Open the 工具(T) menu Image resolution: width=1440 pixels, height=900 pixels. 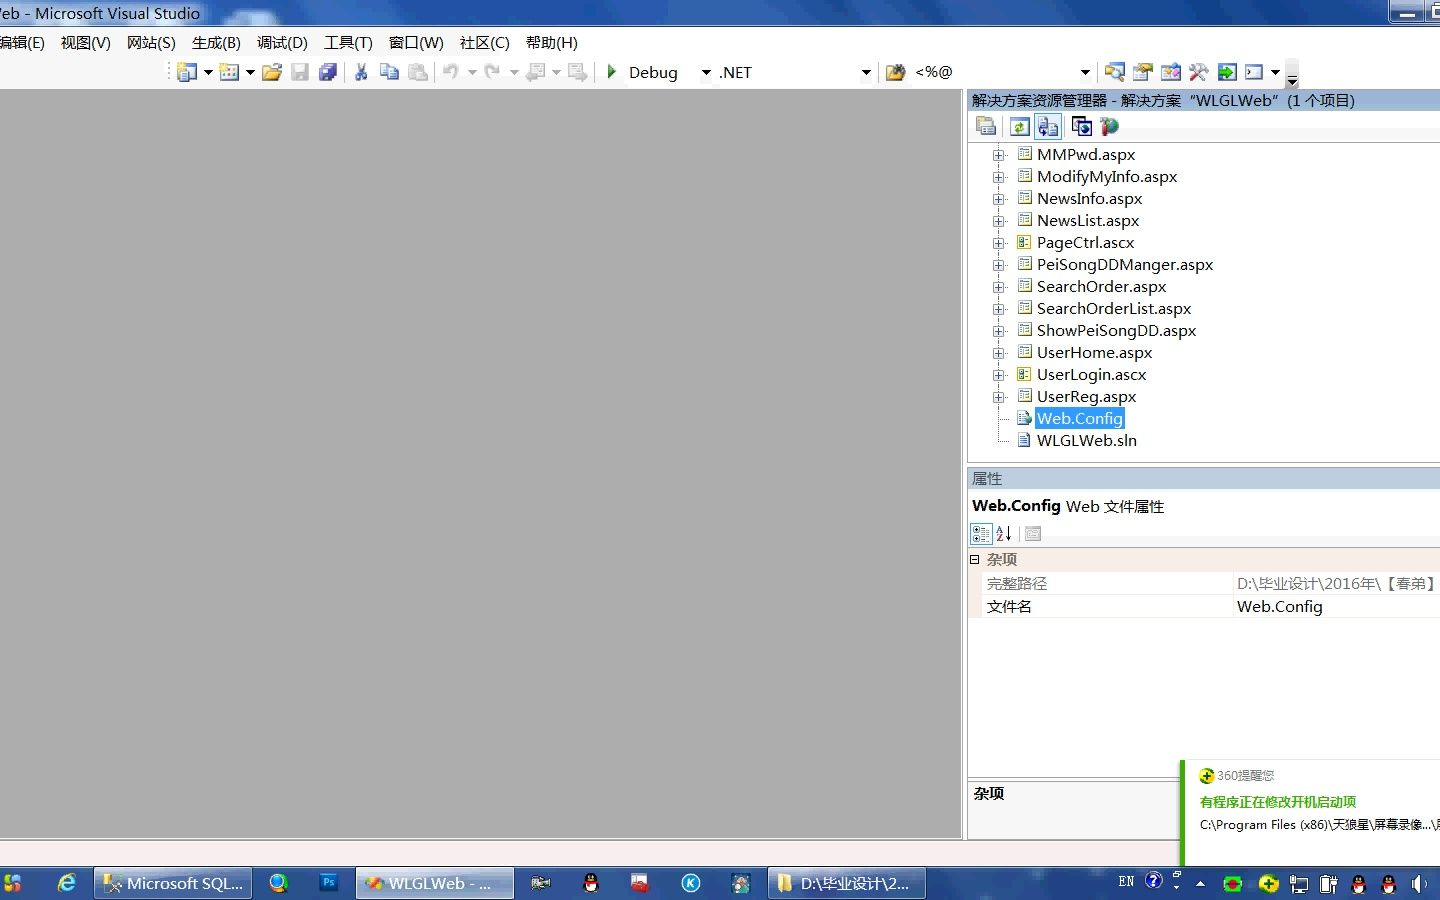point(346,42)
